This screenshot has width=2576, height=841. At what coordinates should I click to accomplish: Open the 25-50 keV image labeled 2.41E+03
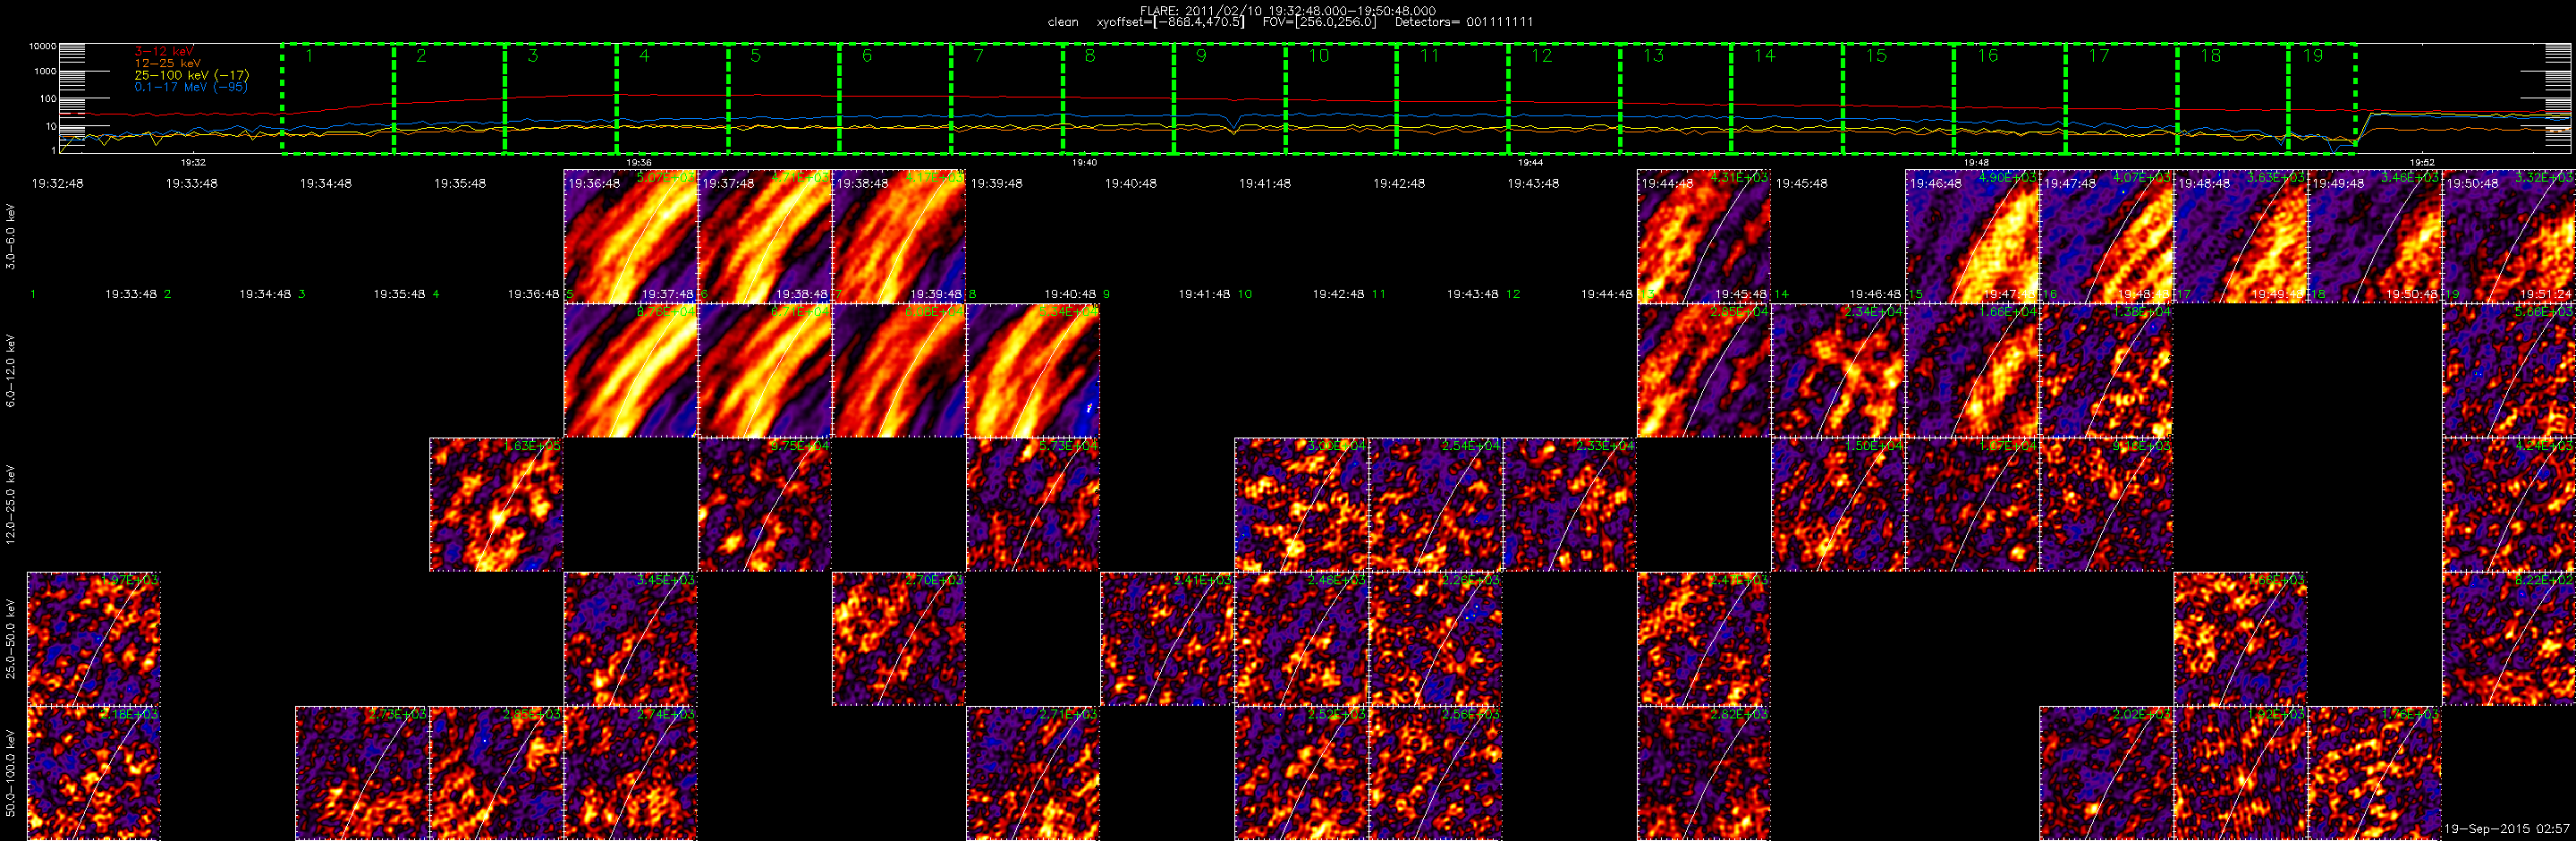[1167, 639]
